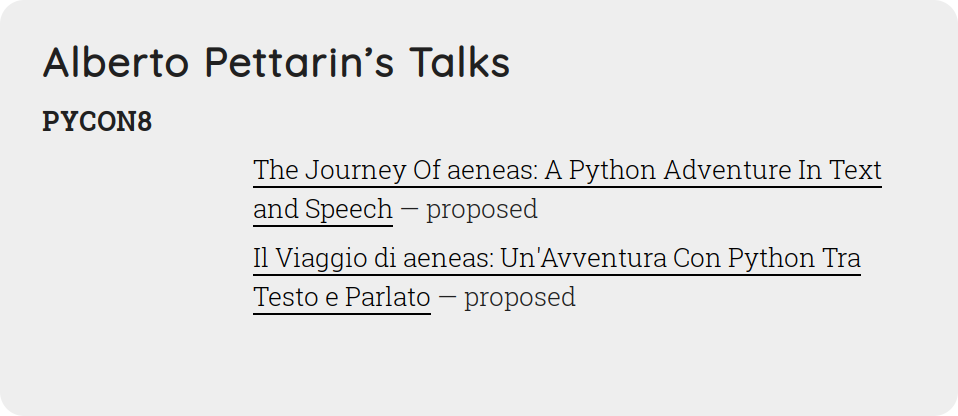The image size is (958, 416).
Task: Click the word 'Speech' in English title
Action: coord(349,210)
